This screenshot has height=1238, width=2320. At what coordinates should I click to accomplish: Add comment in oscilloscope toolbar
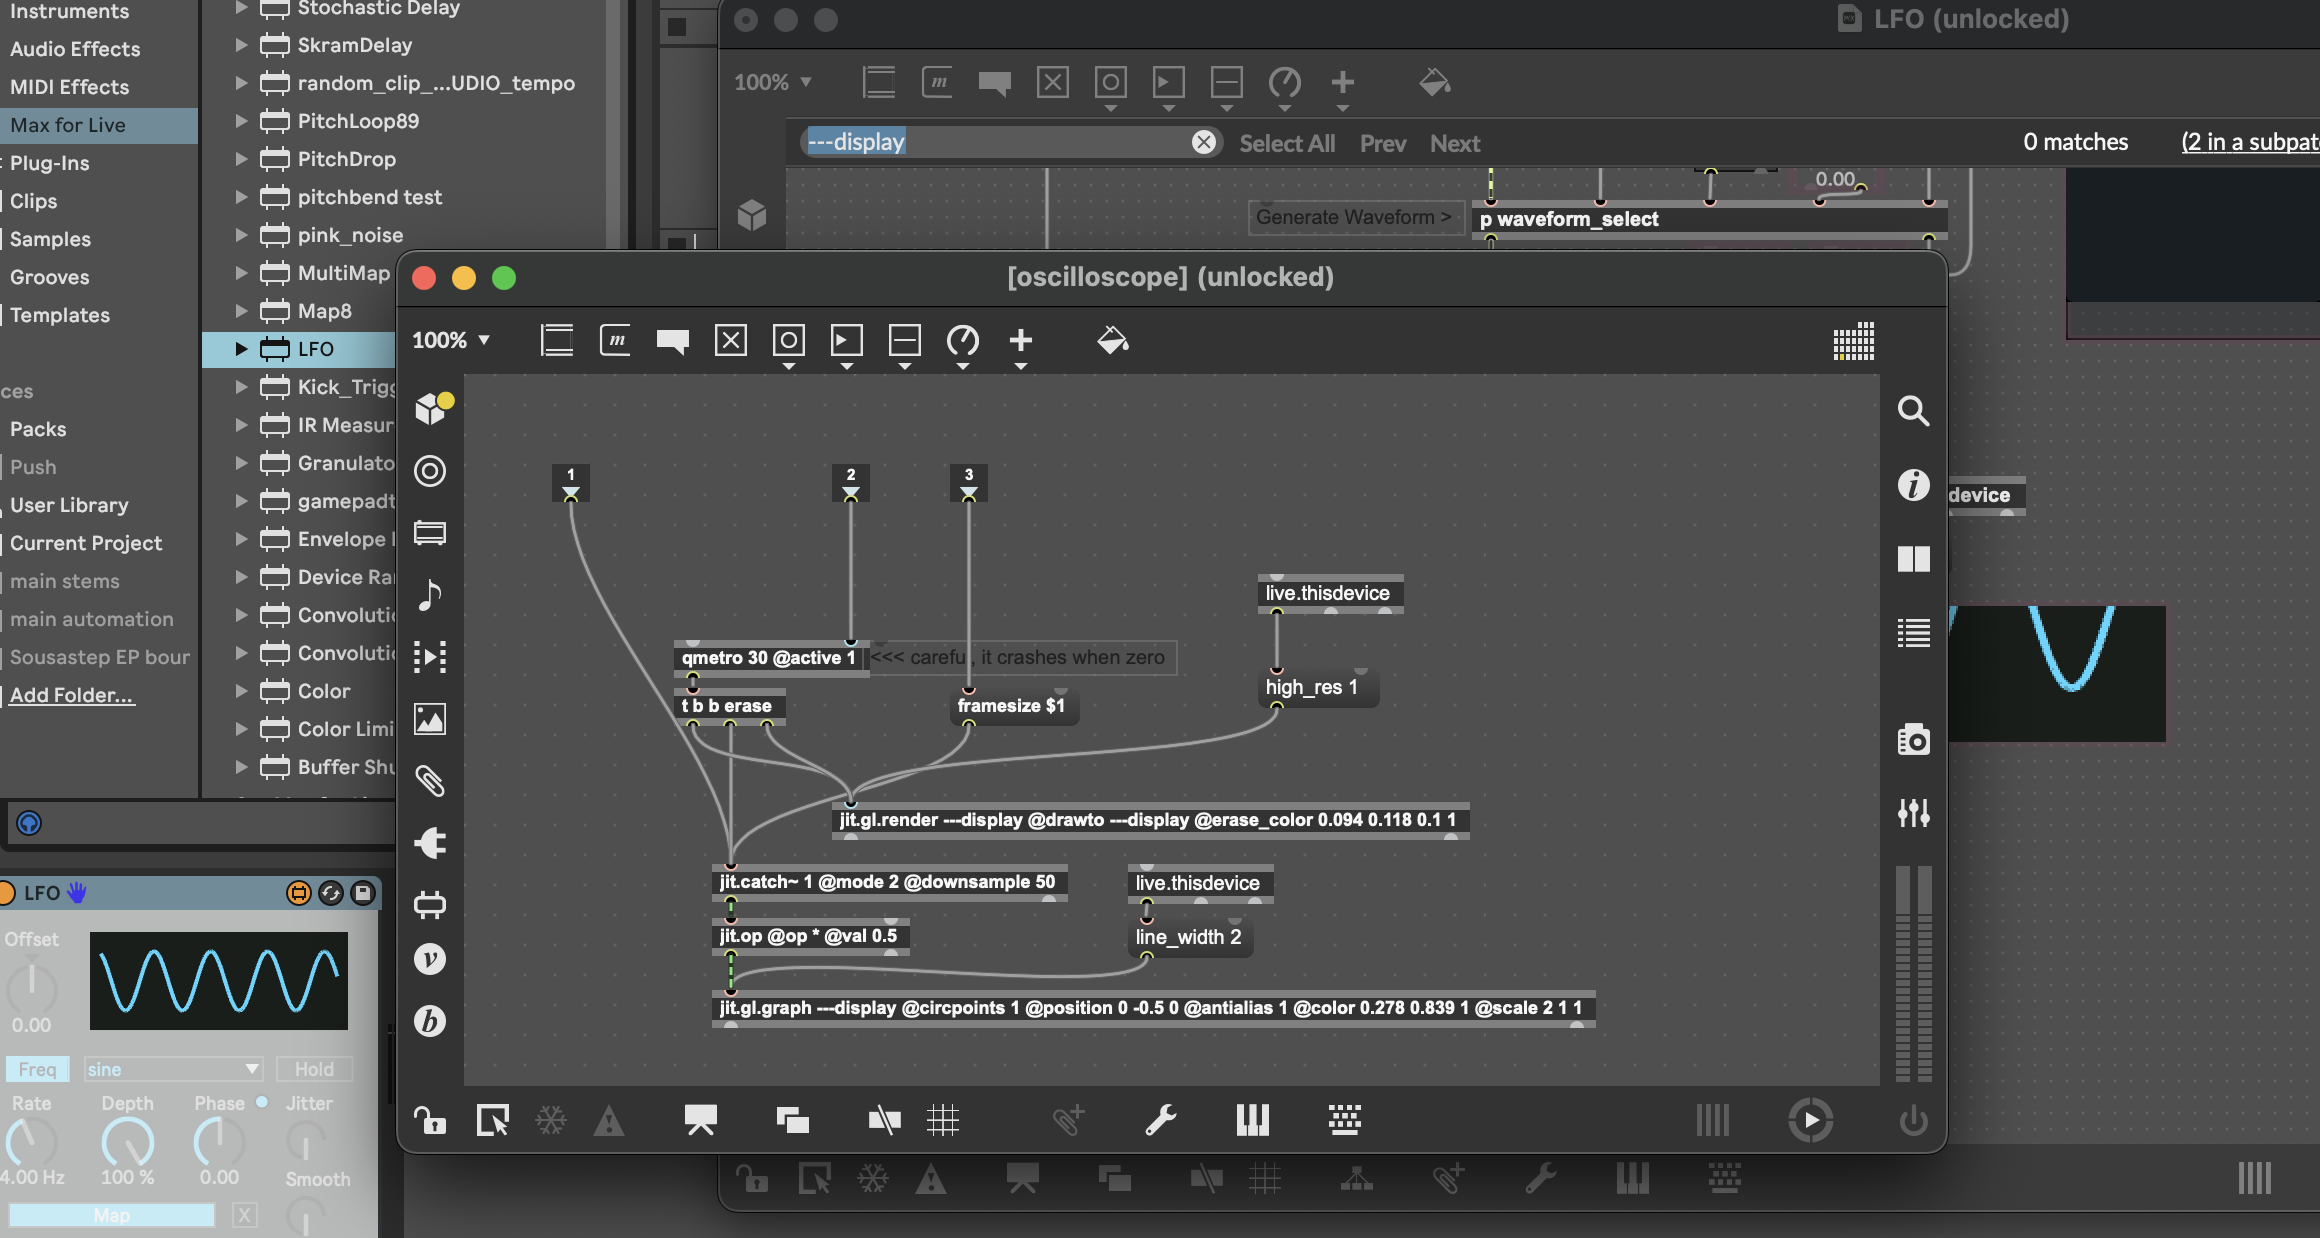pos(673,341)
